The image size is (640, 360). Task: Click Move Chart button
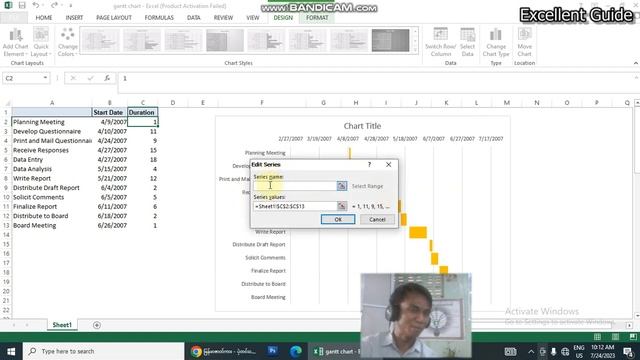tap(524, 42)
